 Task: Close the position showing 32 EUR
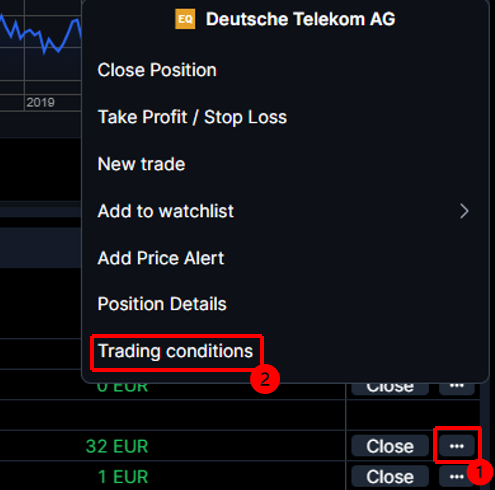click(x=390, y=446)
